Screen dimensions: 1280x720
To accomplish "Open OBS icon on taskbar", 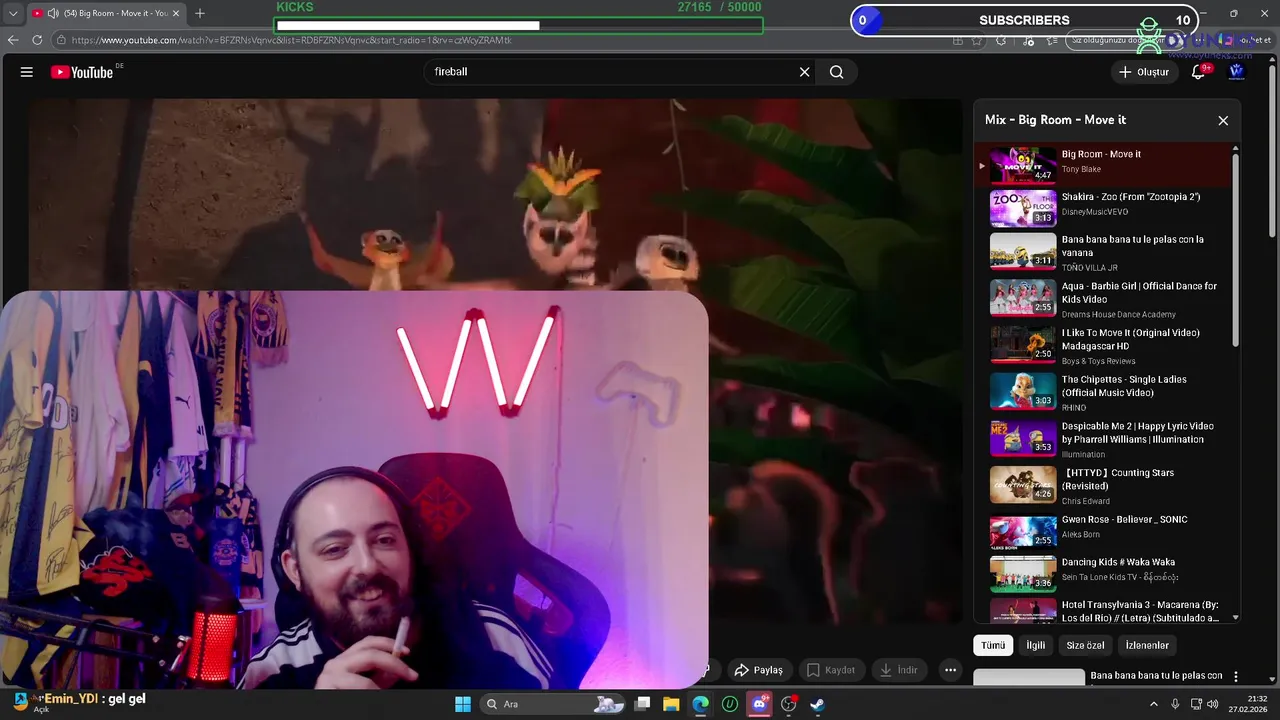I will pos(789,704).
